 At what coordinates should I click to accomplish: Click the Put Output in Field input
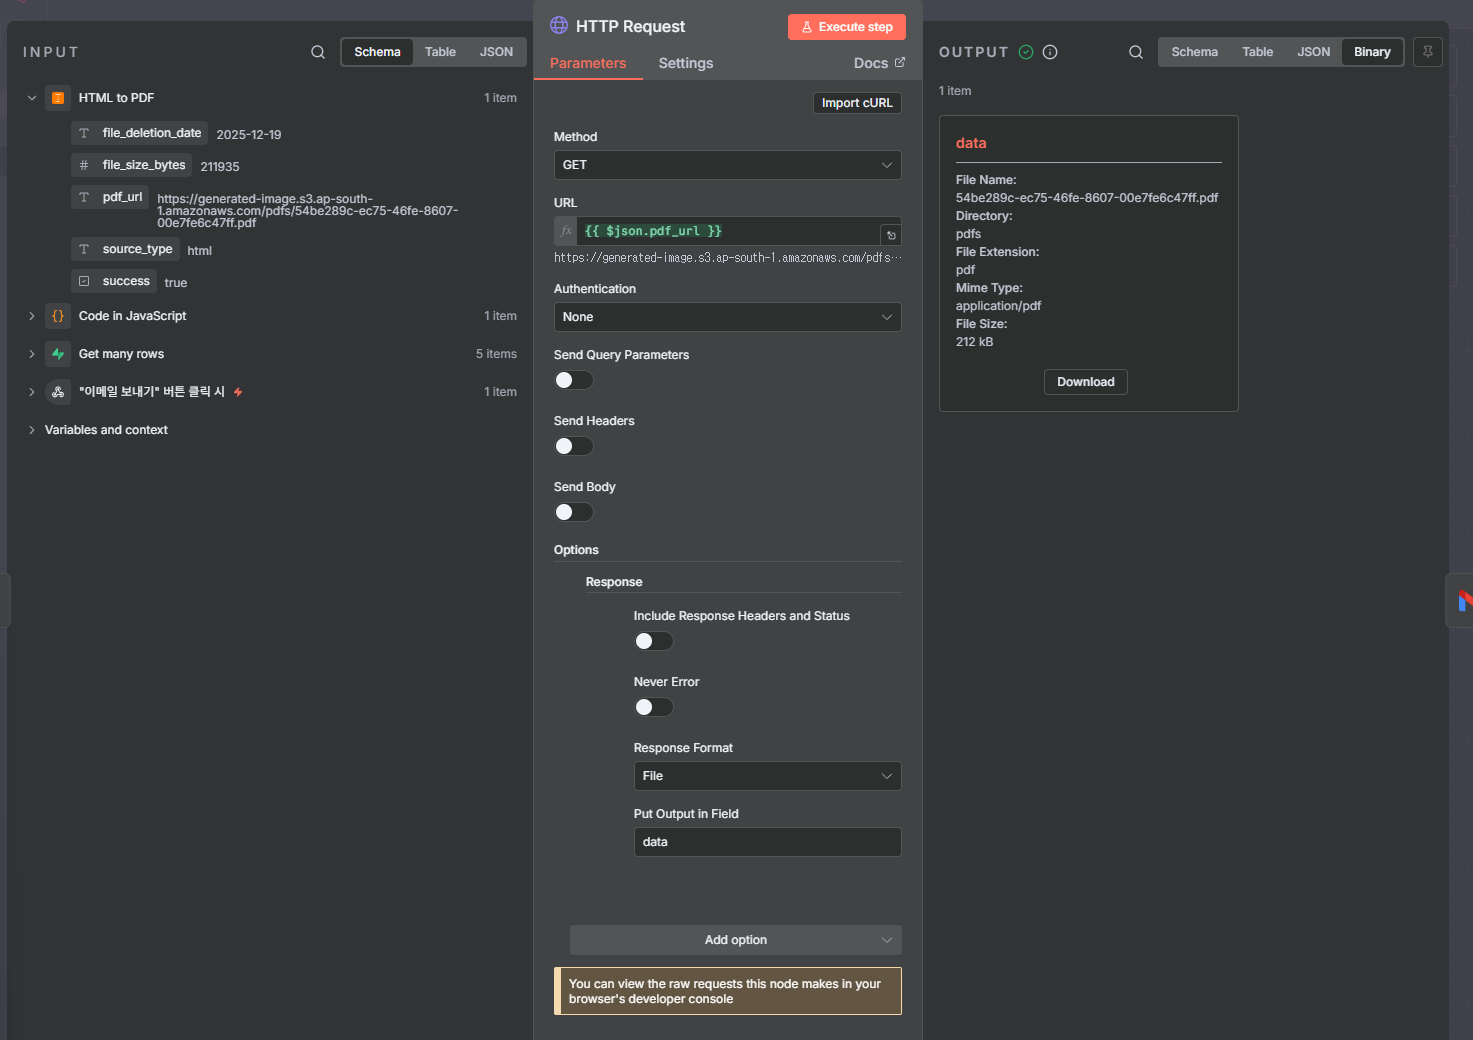click(767, 842)
